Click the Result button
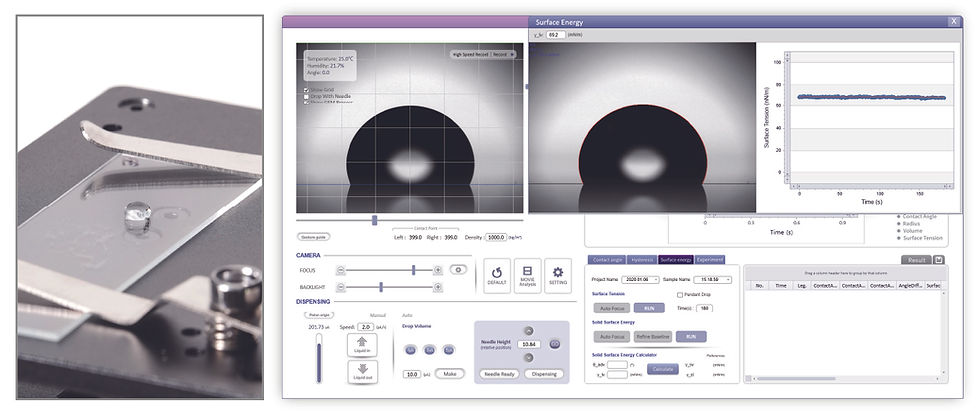 (916, 260)
